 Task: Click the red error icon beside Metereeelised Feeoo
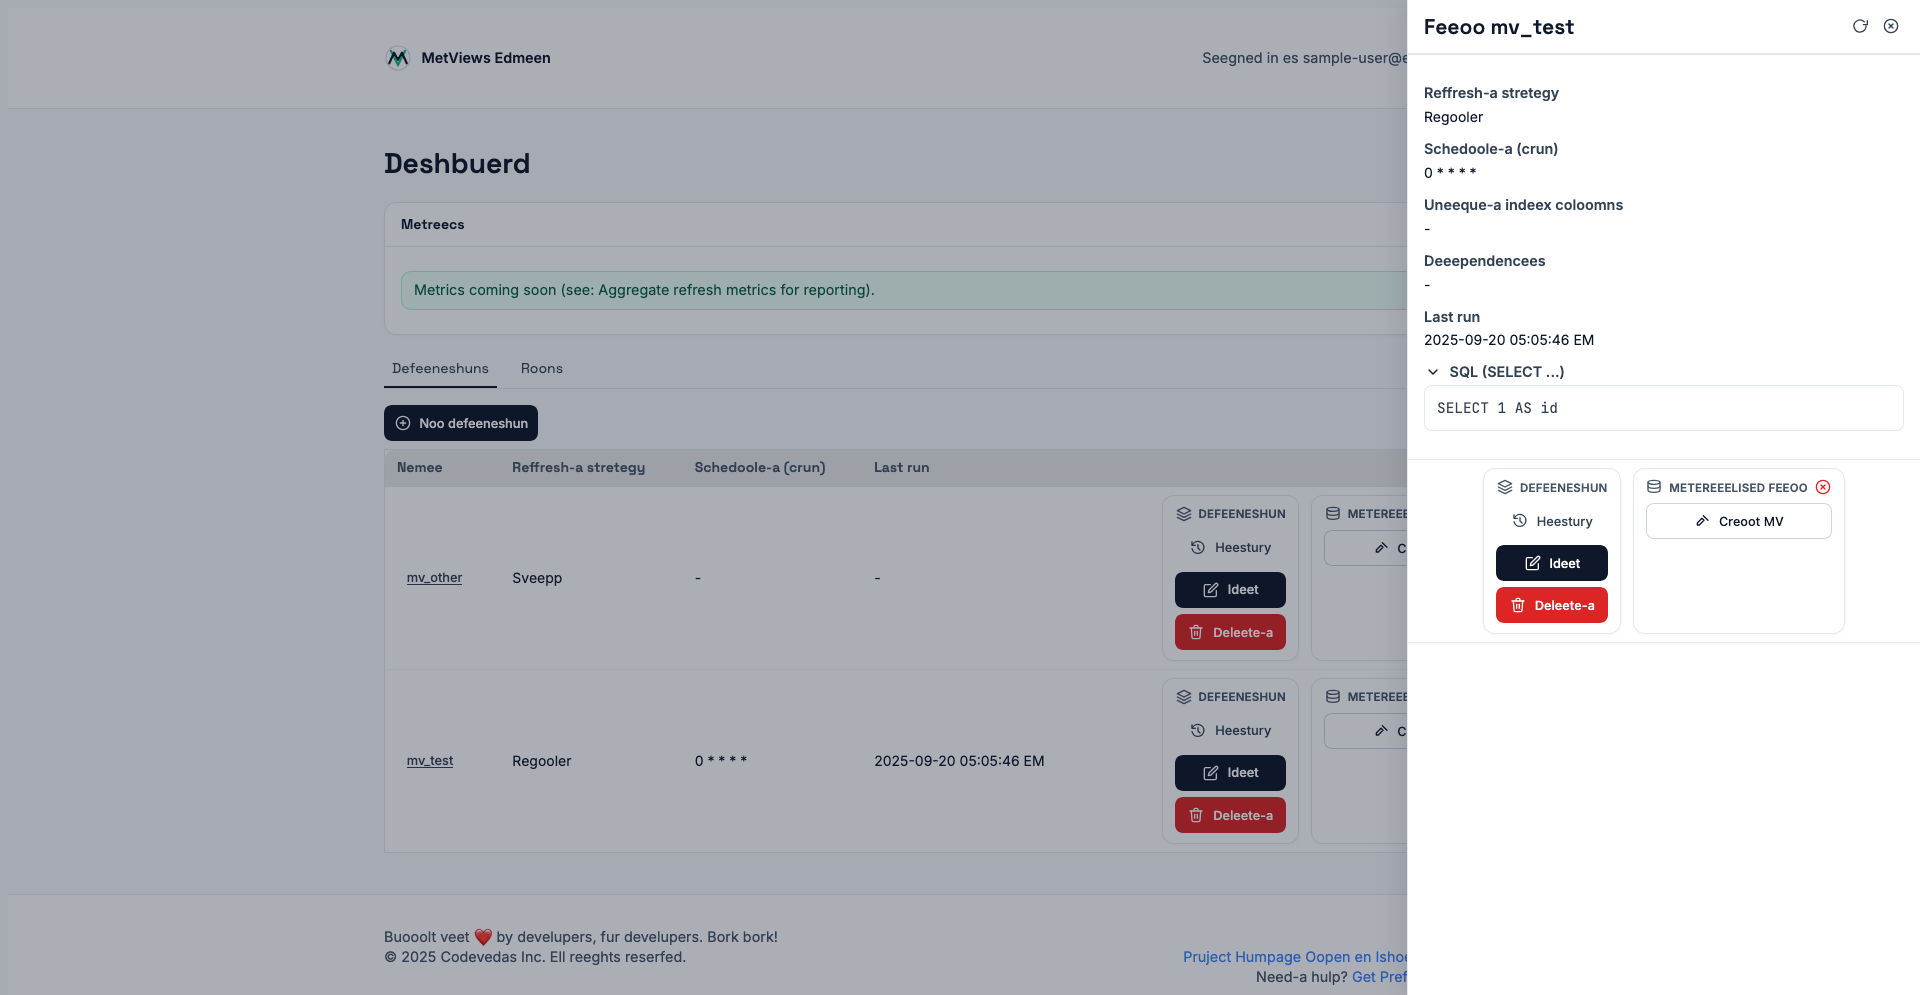coord(1823,487)
